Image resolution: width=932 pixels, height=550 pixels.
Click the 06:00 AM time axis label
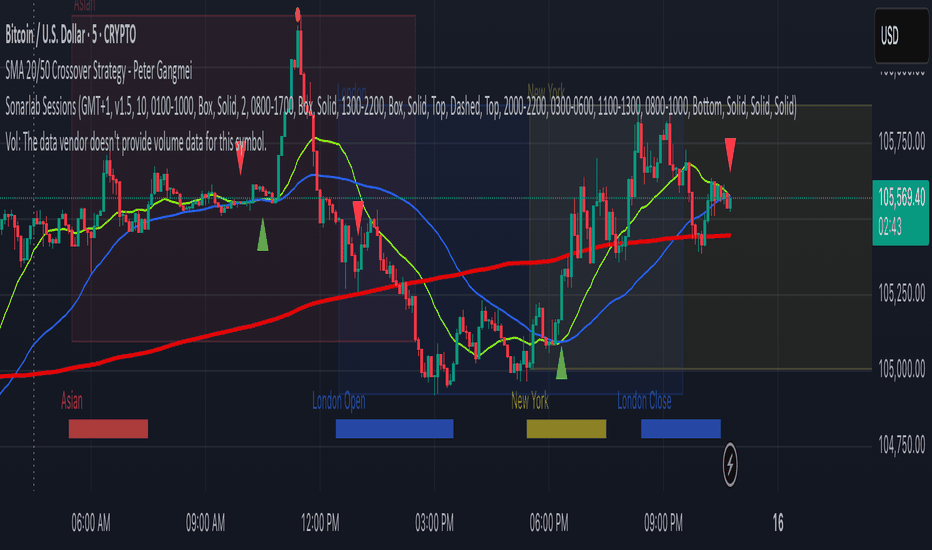point(91,524)
